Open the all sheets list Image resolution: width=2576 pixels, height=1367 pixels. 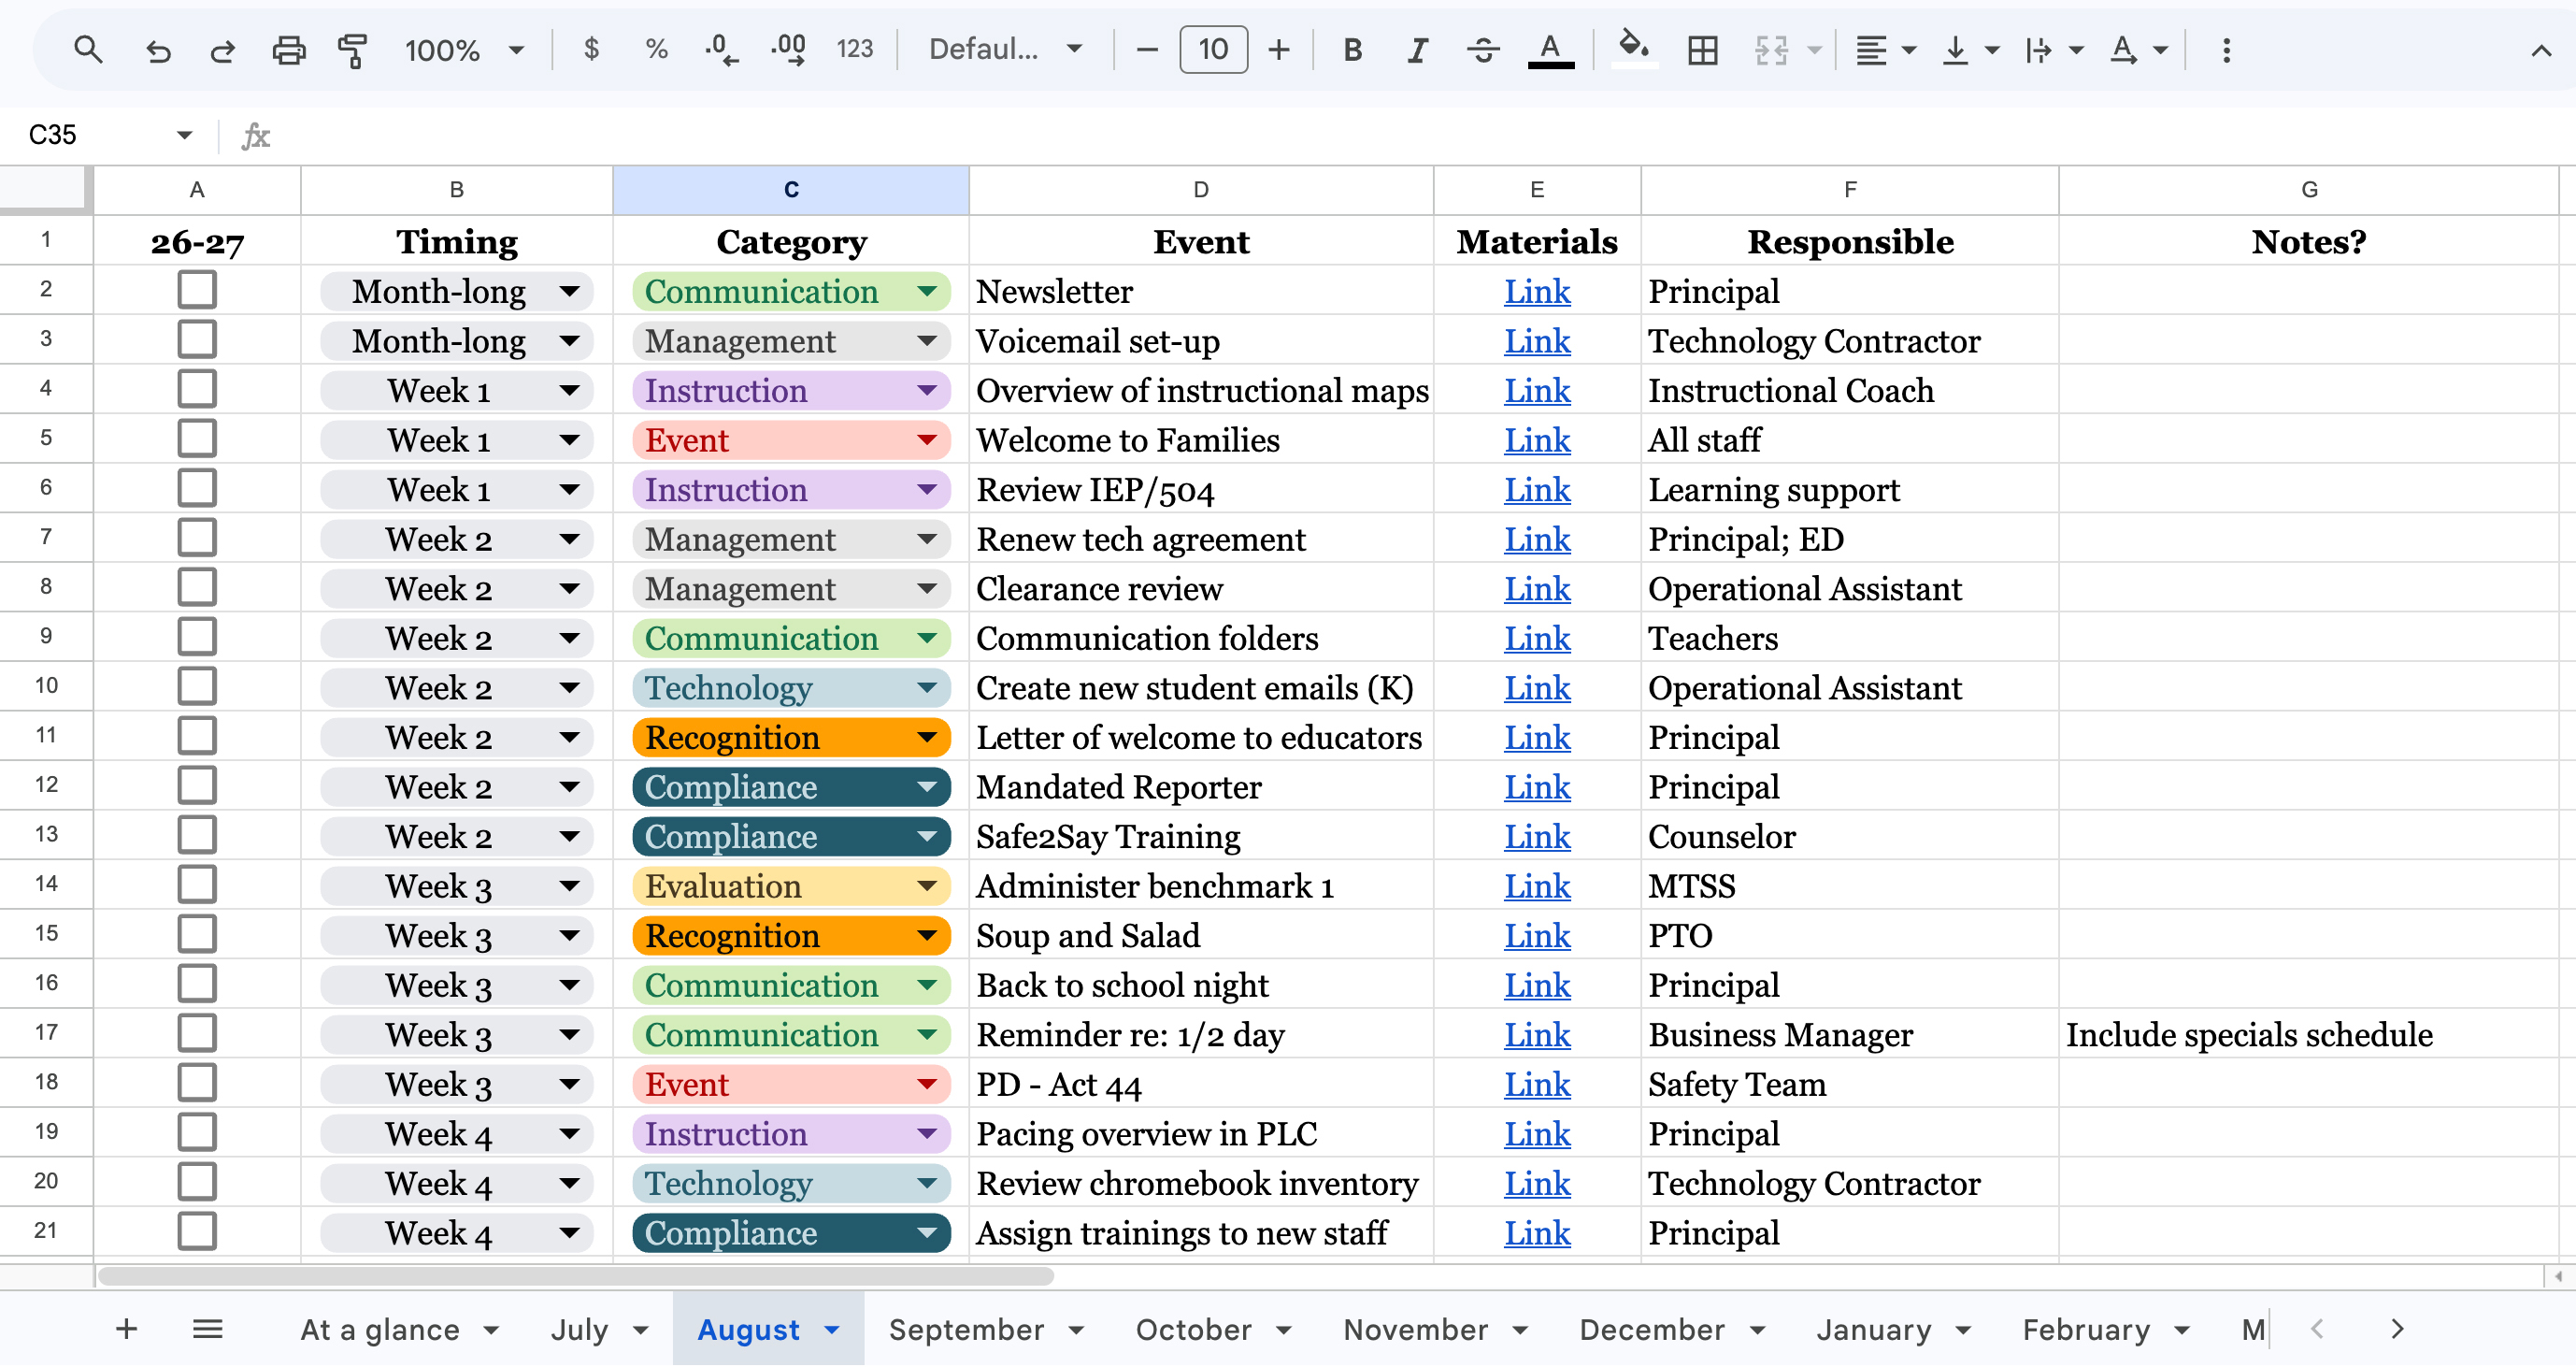(x=207, y=1330)
